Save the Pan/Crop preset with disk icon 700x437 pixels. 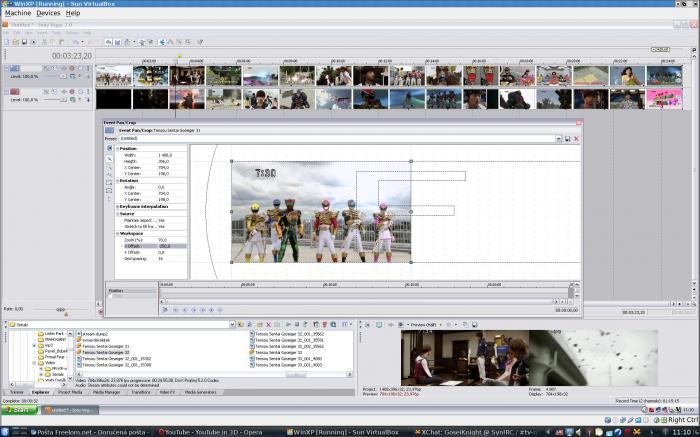click(567, 139)
